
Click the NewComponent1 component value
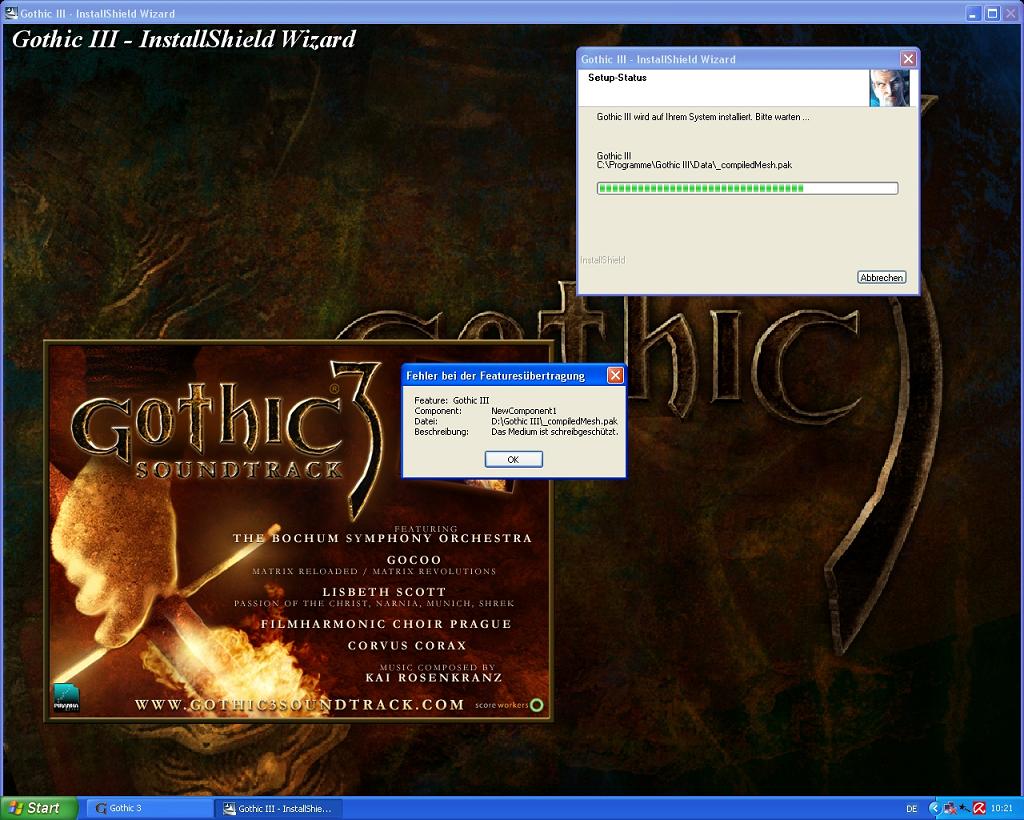pos(524,411)
